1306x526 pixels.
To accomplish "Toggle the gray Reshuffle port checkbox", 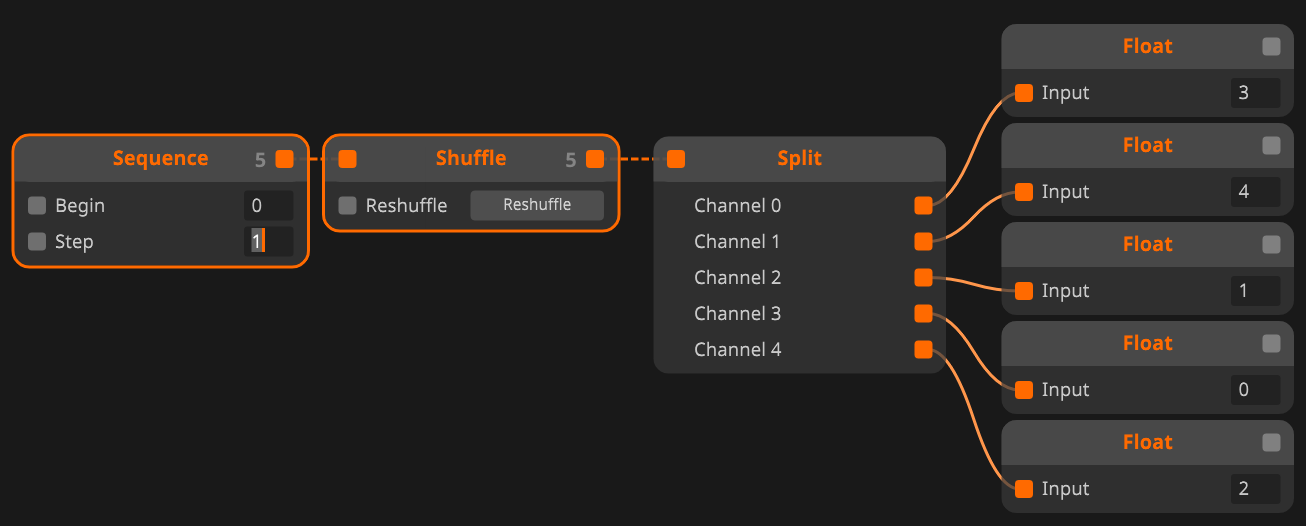I will [347, 205].
